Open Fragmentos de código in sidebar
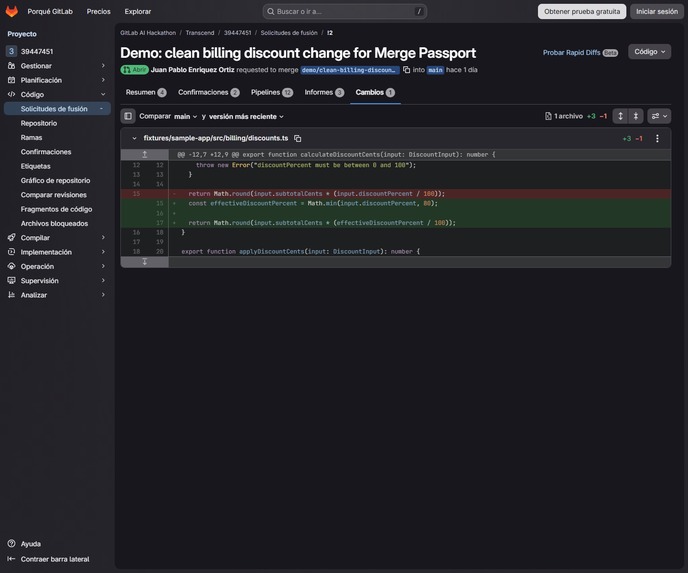688x573 pixels. tap(57, 209)
